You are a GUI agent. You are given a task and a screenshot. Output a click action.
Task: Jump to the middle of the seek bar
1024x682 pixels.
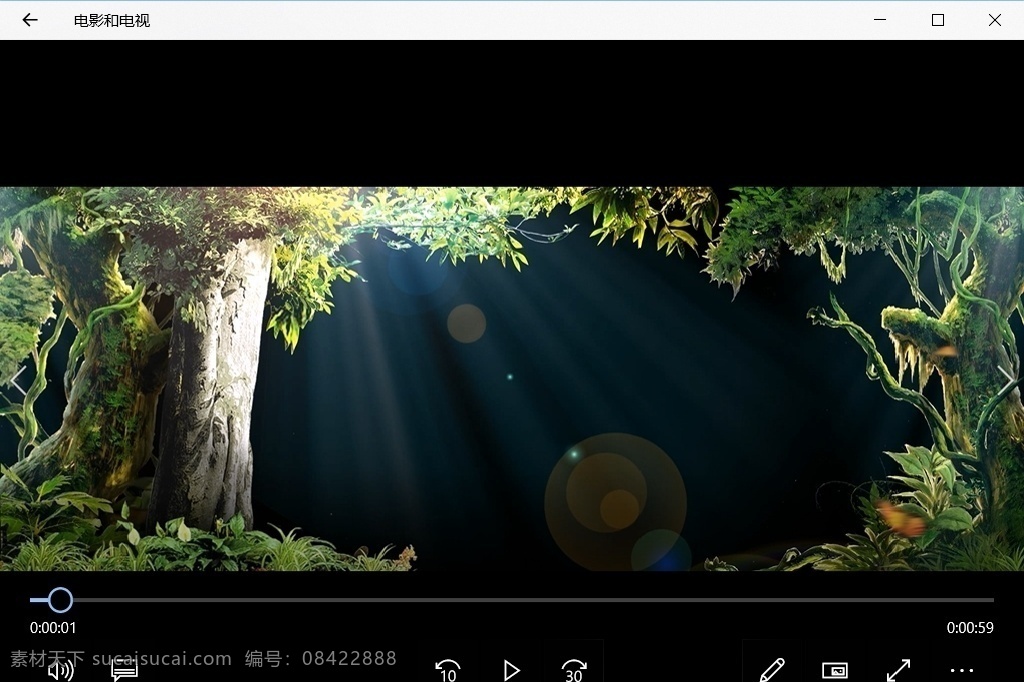512,600
